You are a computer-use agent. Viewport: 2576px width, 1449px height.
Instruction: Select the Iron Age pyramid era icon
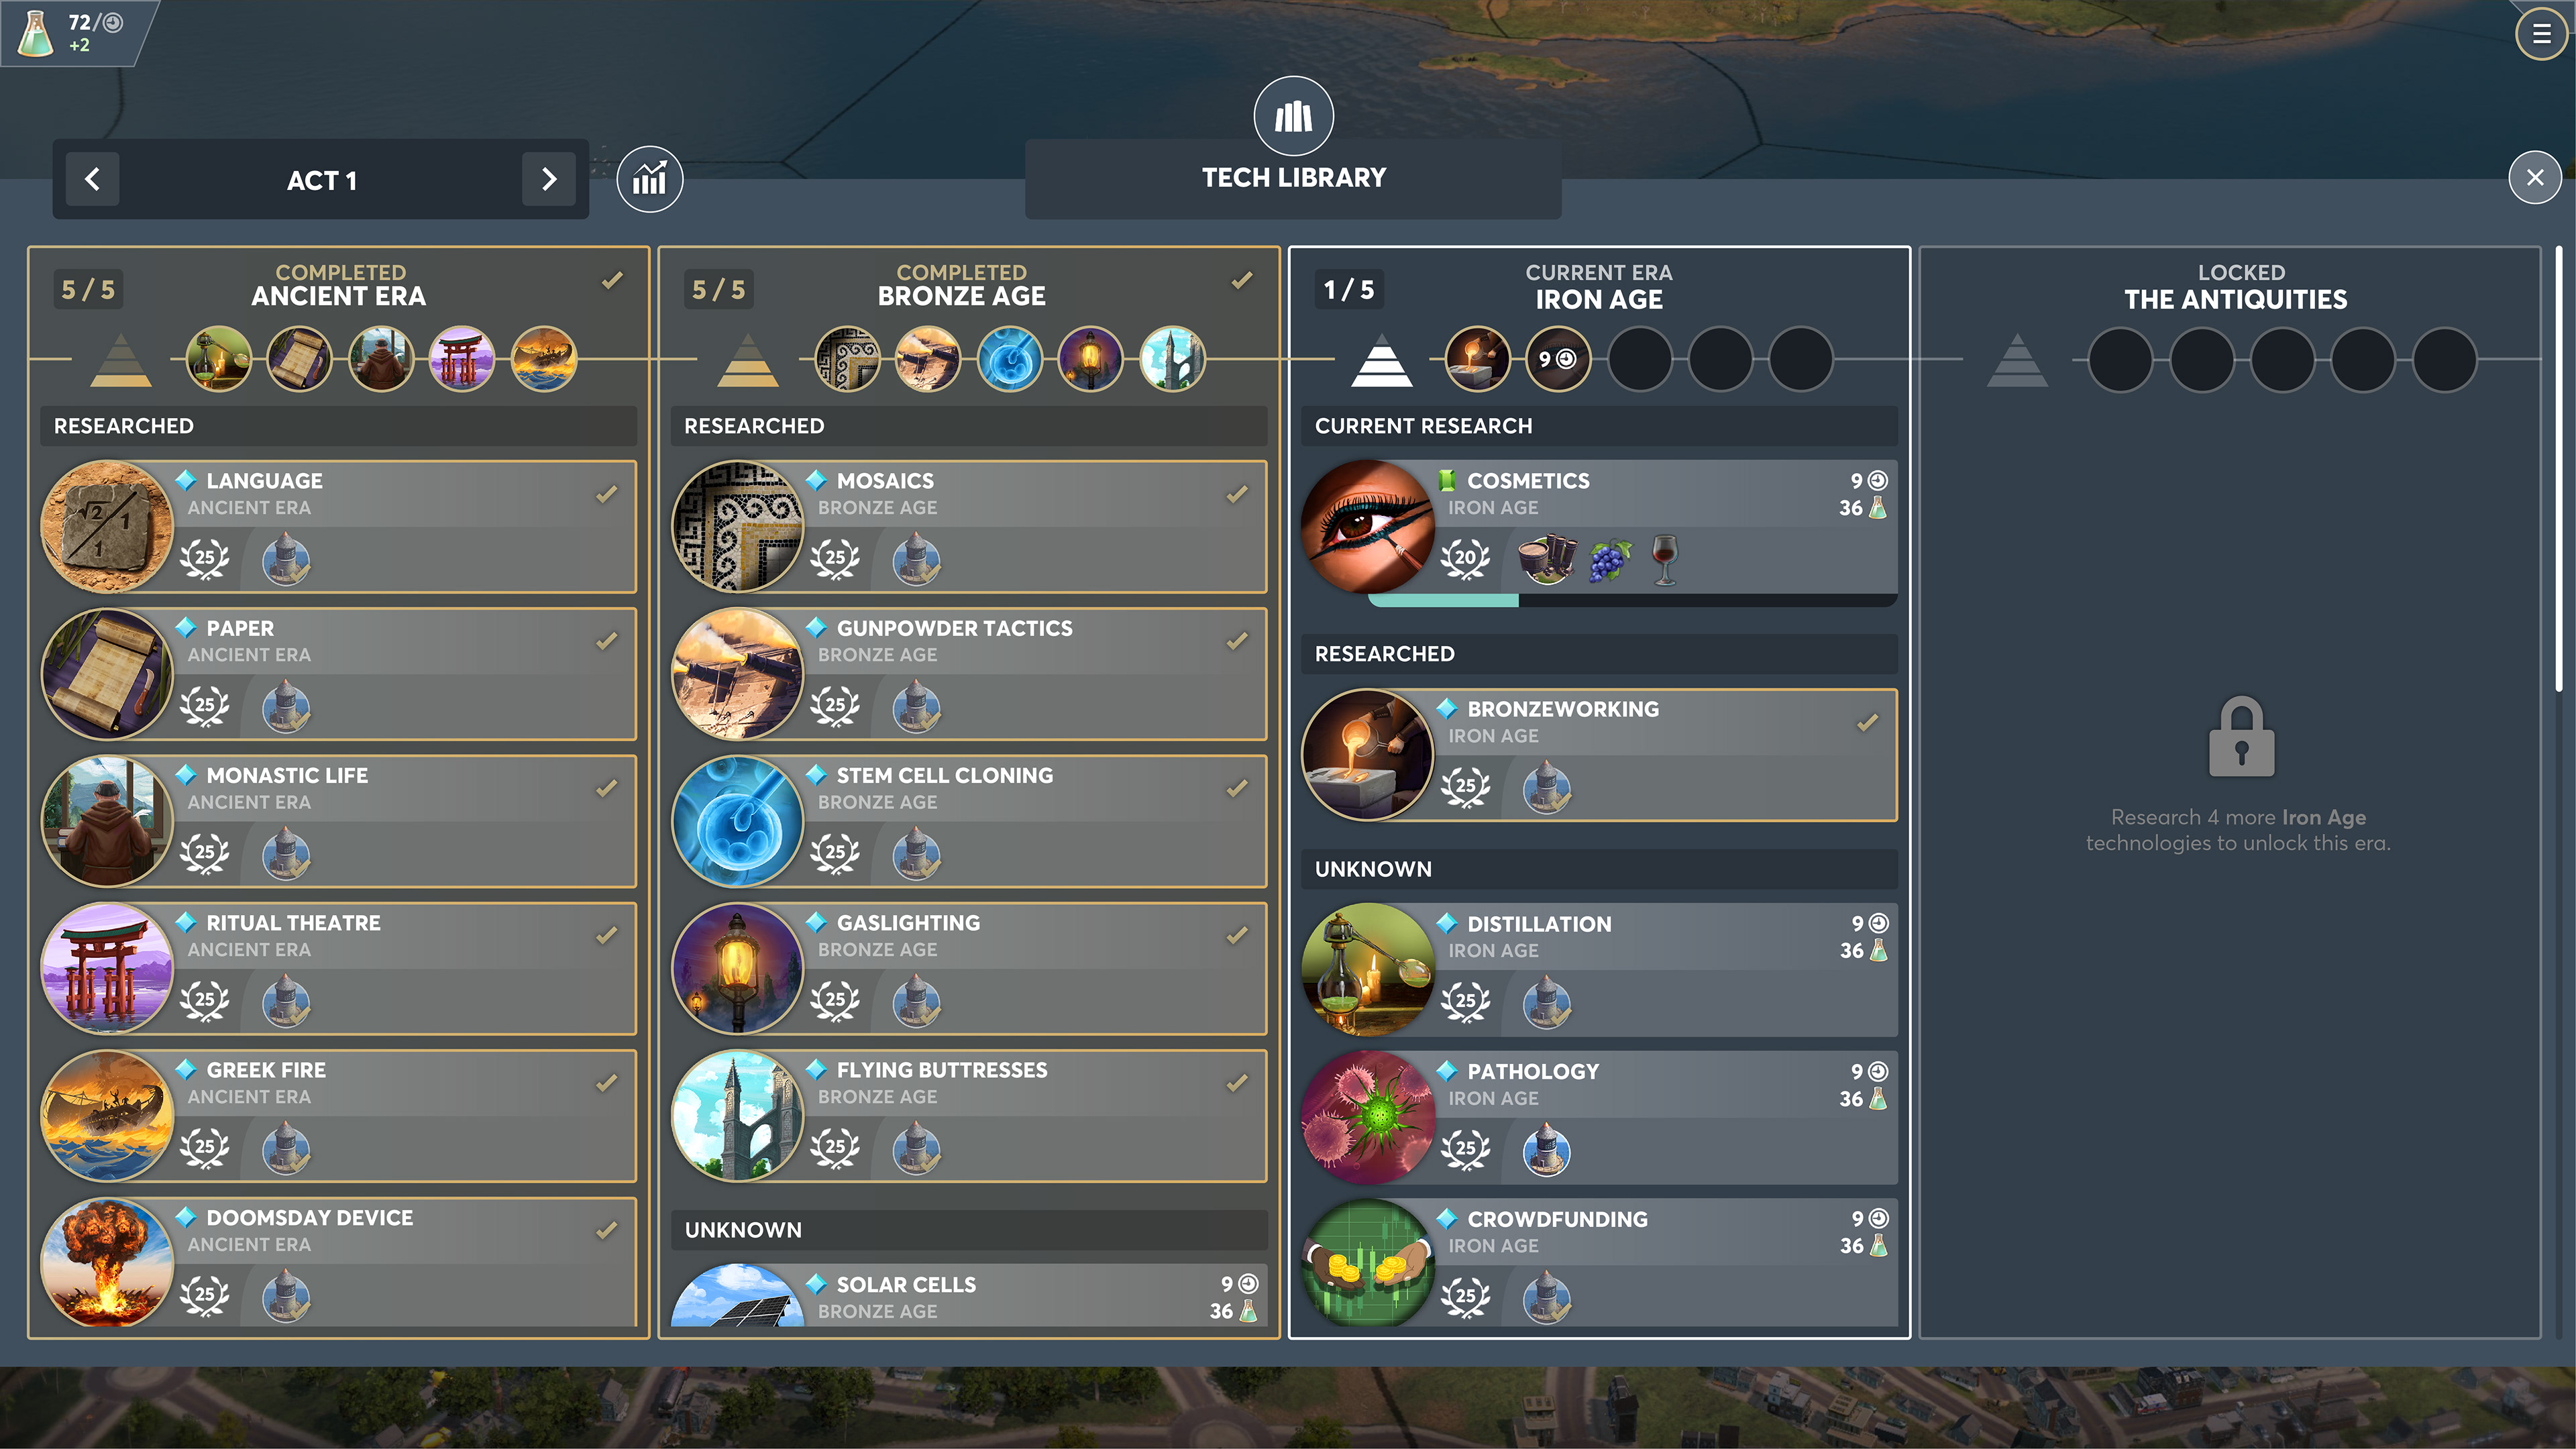[1381, 360]
